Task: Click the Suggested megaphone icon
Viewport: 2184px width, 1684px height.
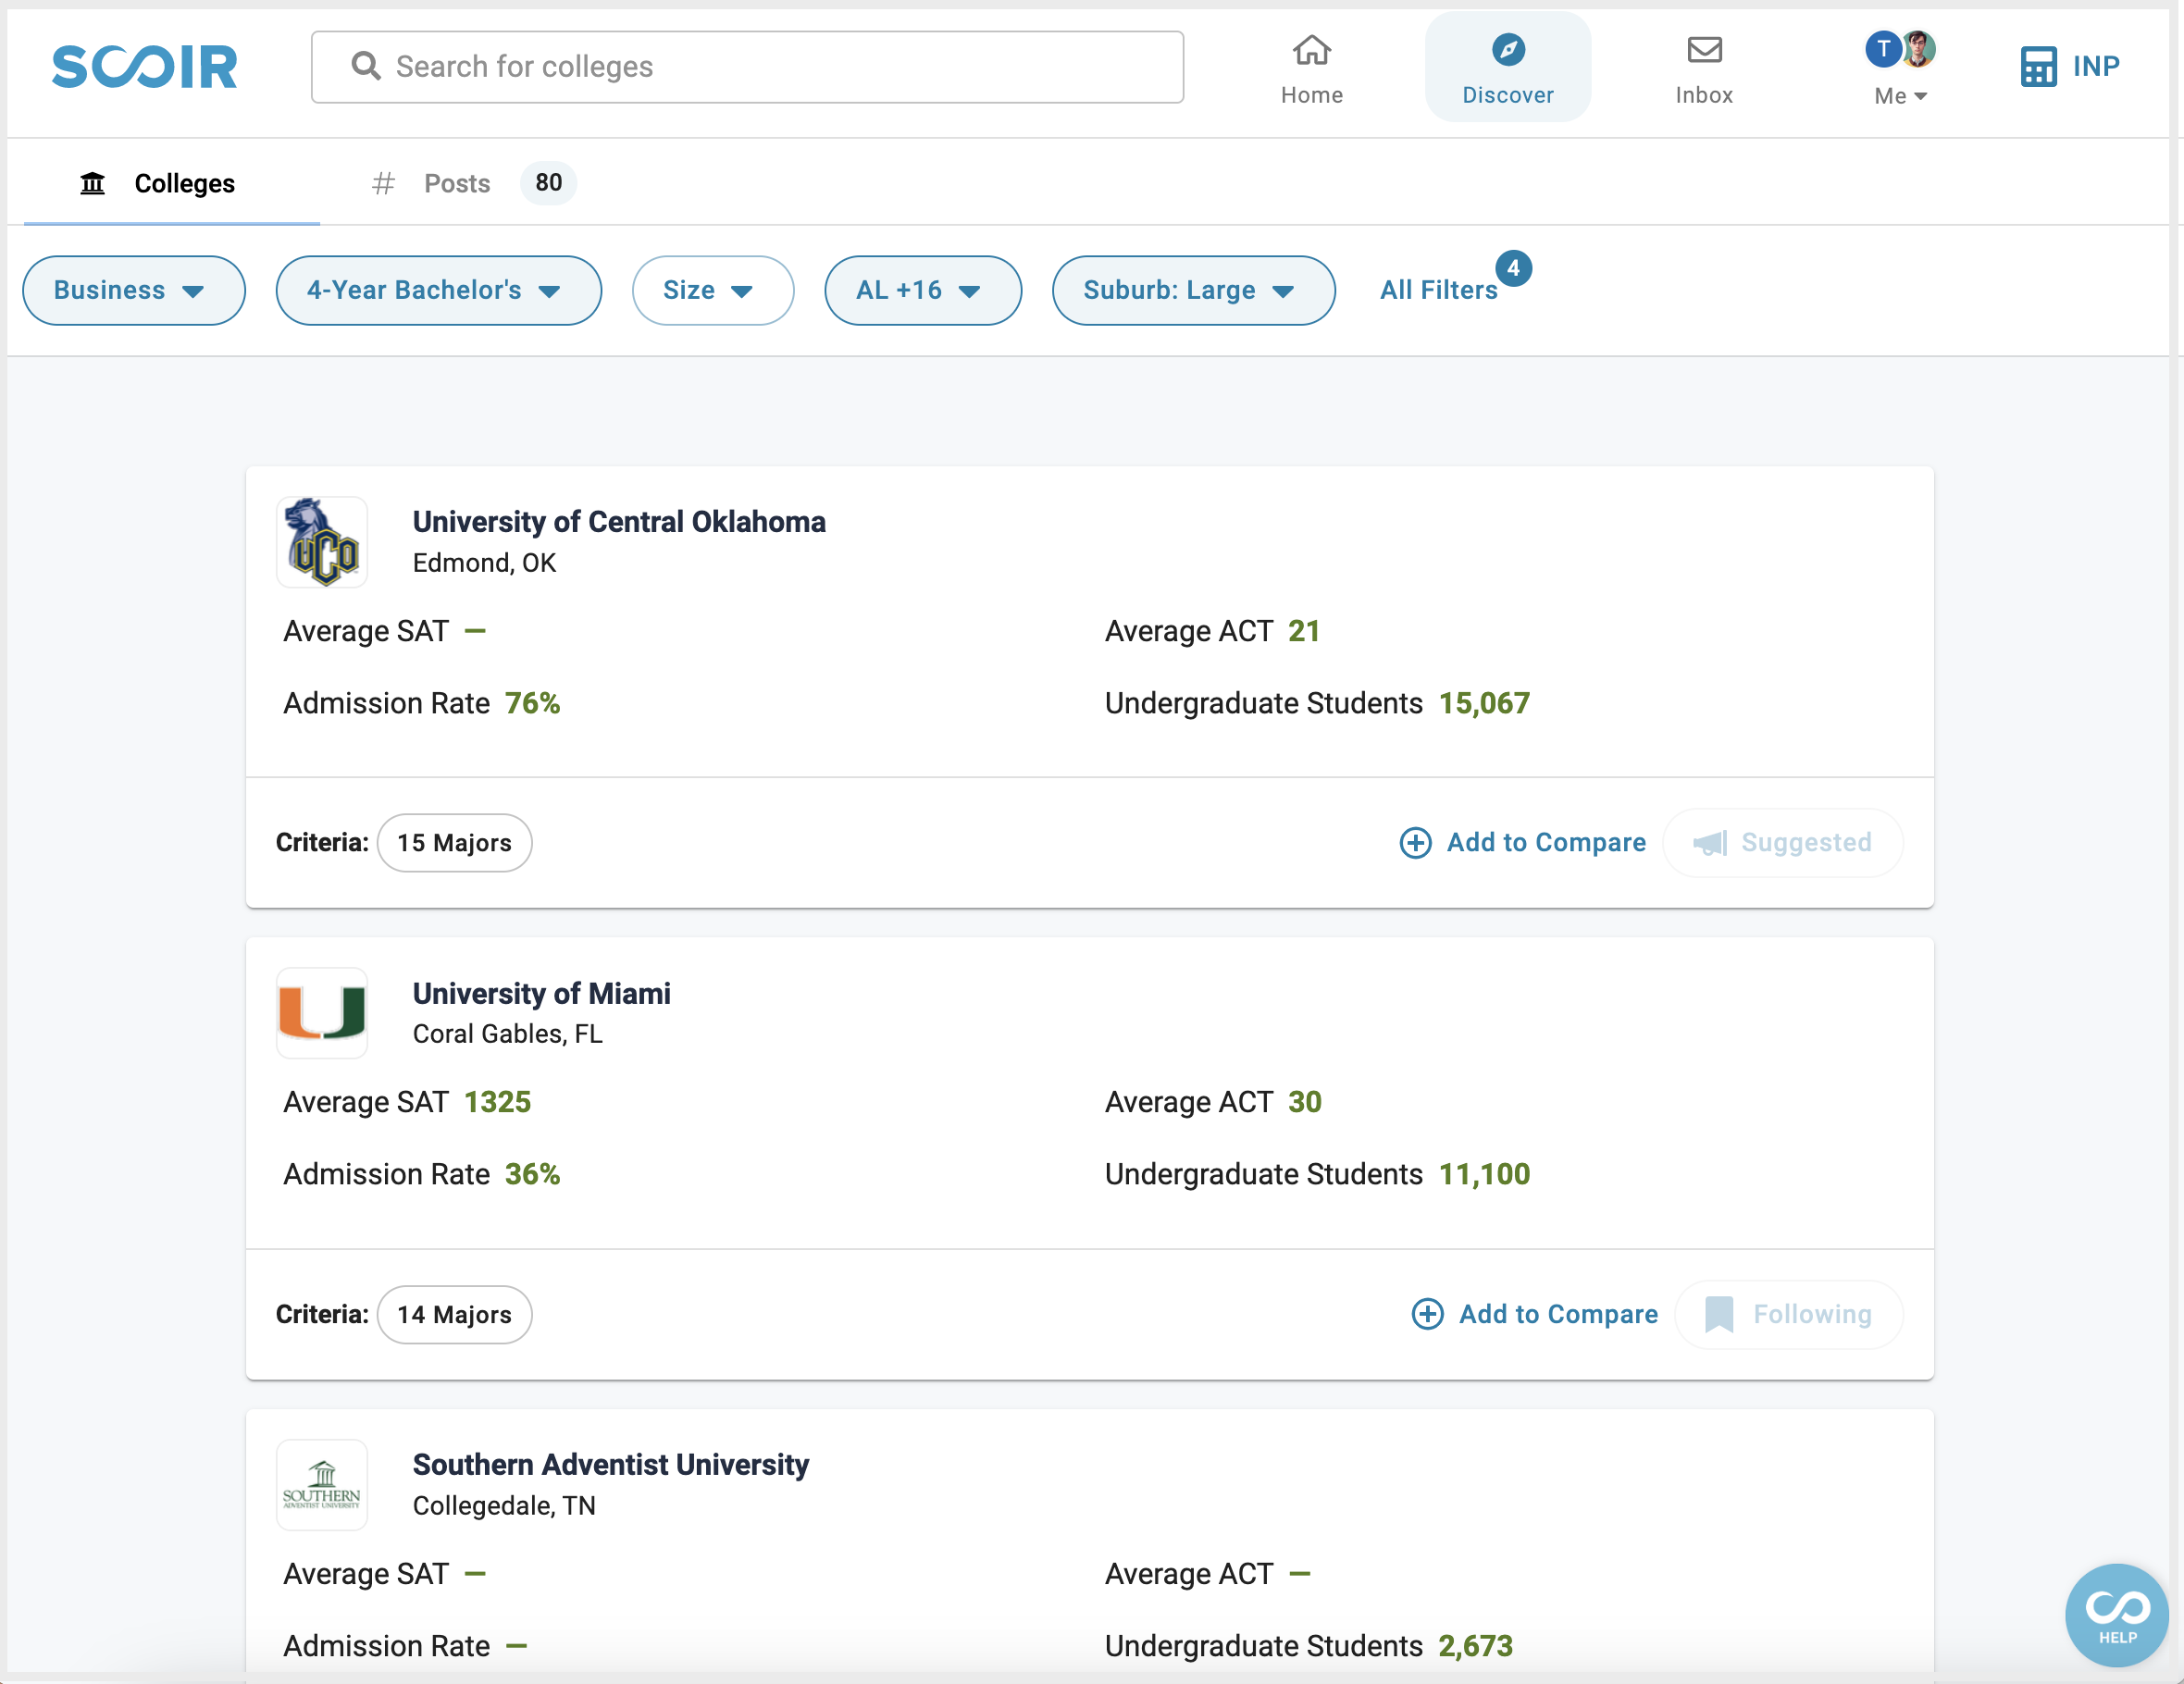Action: click(x=1710, y=843)
